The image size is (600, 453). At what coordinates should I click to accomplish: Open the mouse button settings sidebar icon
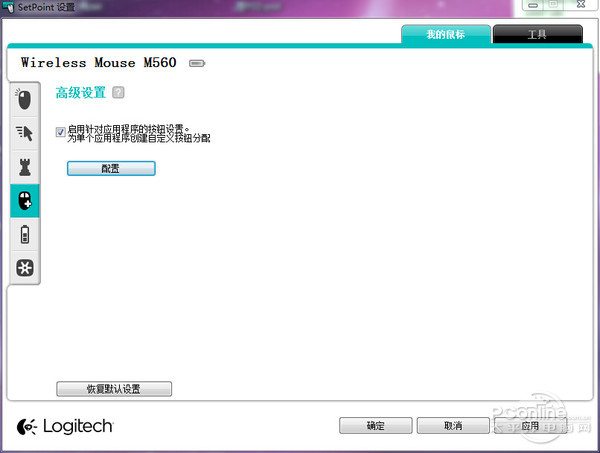(24, 99)
